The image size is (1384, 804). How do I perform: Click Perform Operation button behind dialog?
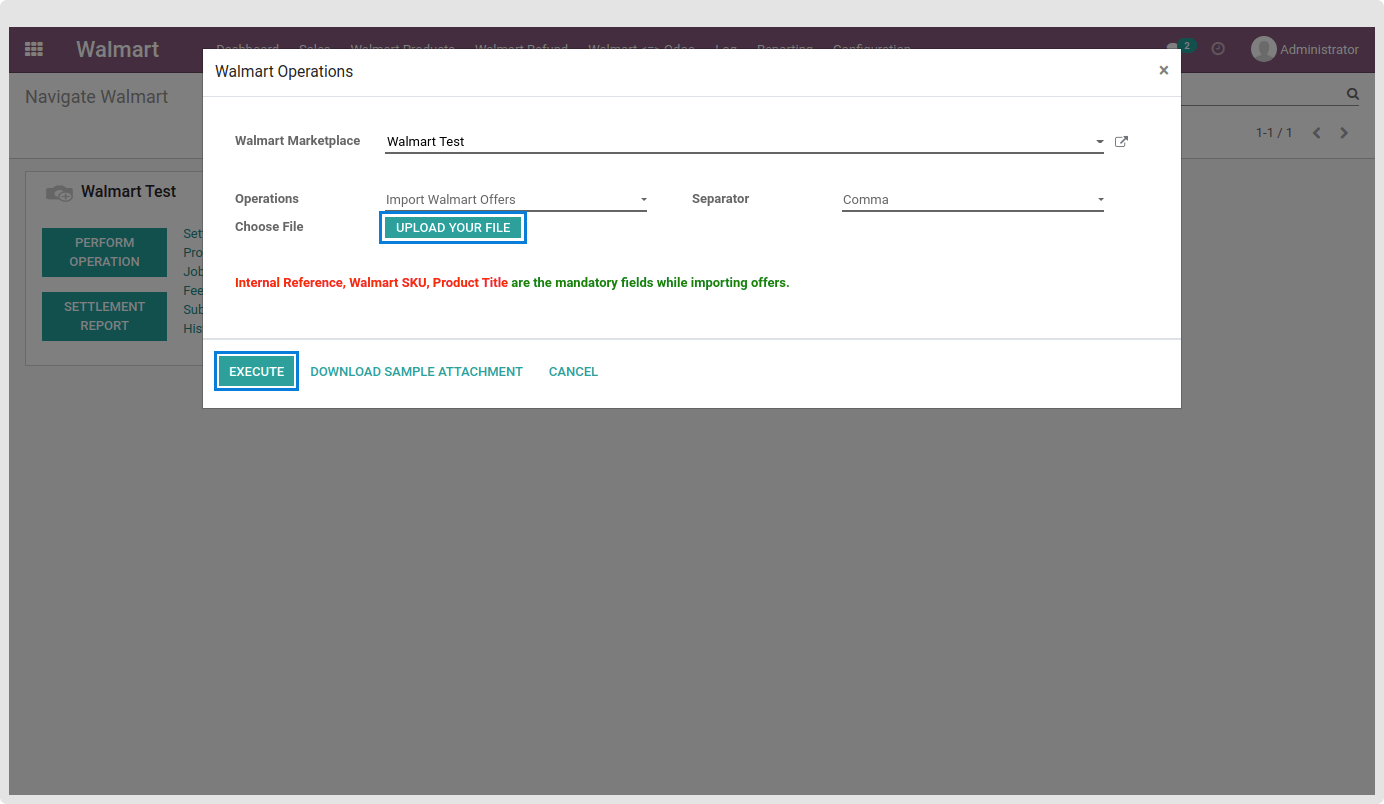click(x=104, y=252)
